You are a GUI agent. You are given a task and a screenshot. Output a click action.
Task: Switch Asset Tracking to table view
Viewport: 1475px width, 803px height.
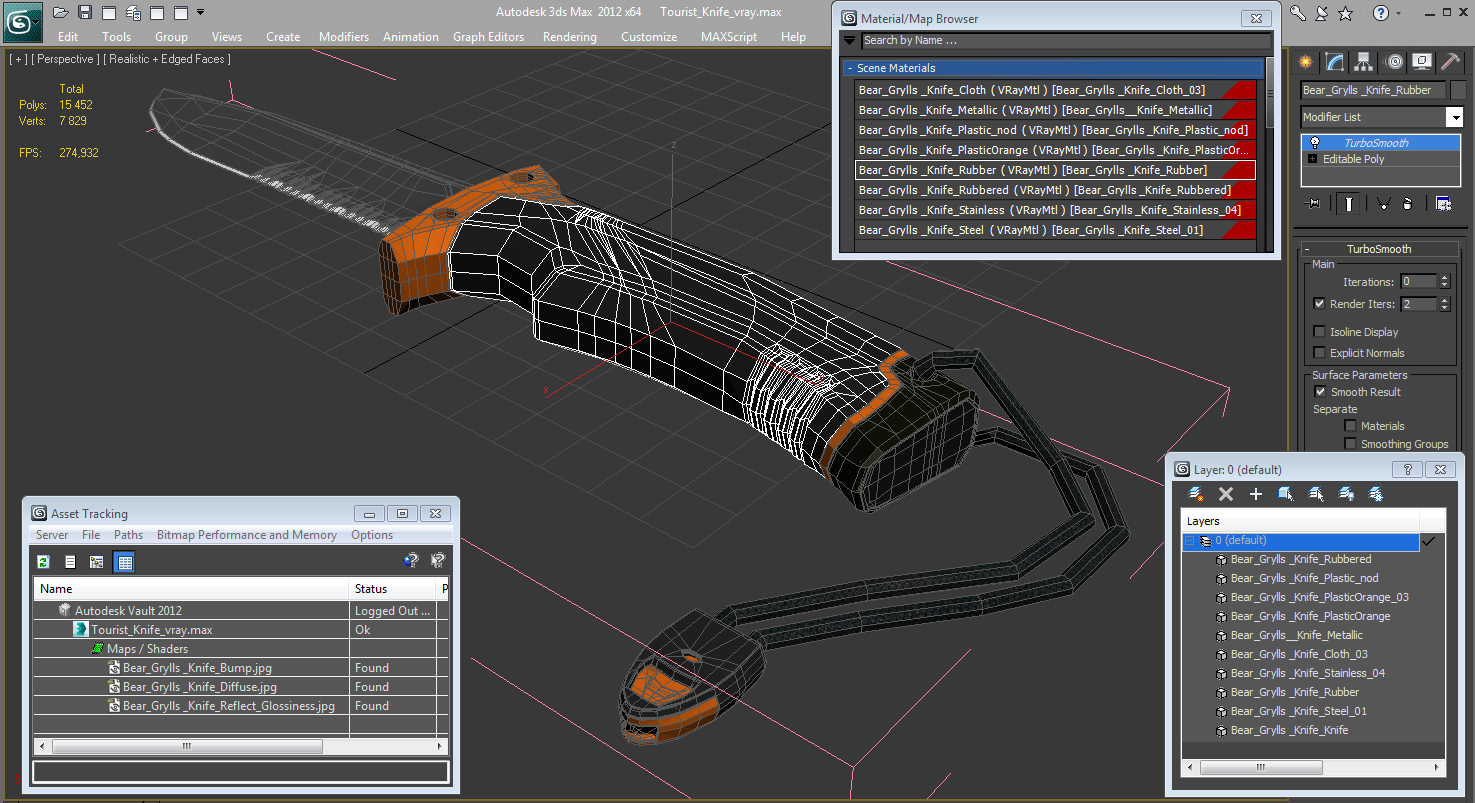pyautogui.click(x=124, y=562)
